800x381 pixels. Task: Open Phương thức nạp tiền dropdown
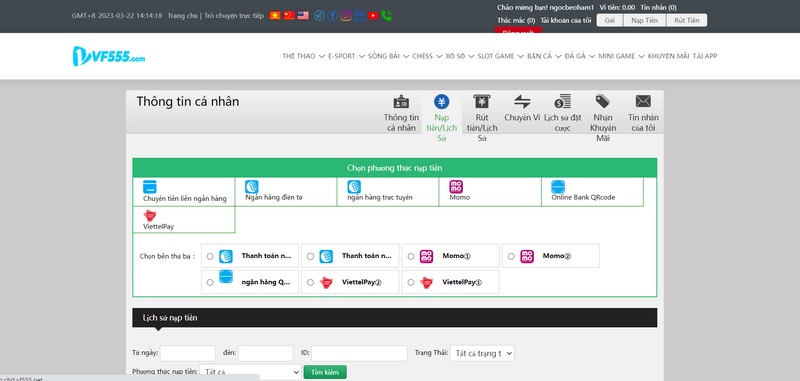251,372
